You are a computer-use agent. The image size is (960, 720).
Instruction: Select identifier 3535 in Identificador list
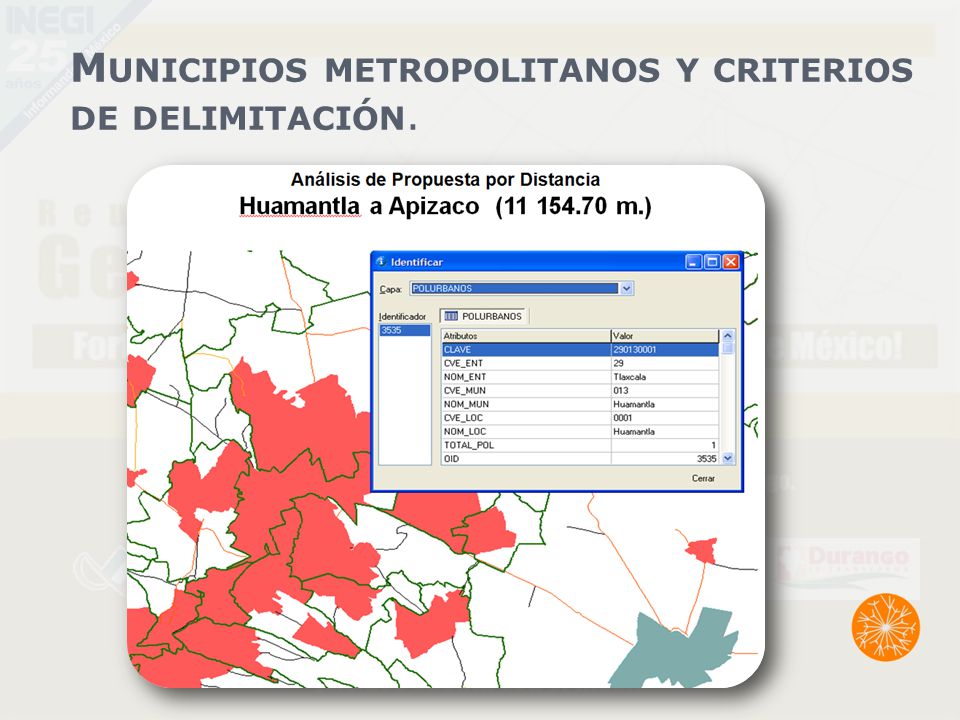(404, 331)
